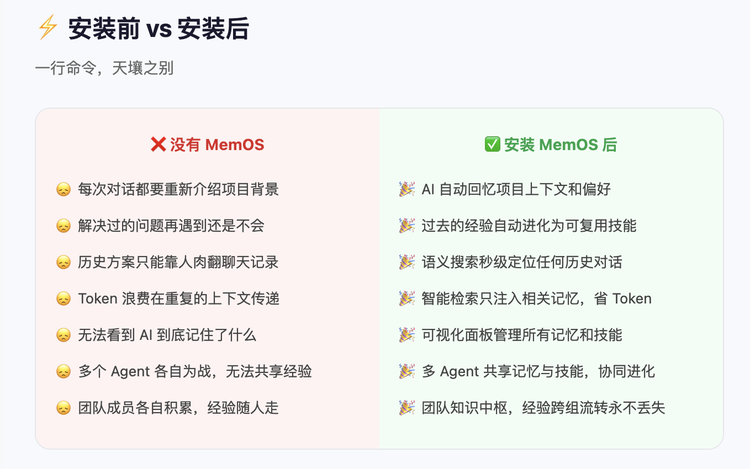The height and width of the screenshot is (469, 750).
Task: Click the 没有 MemOS column title
Action: pos(217,145)
